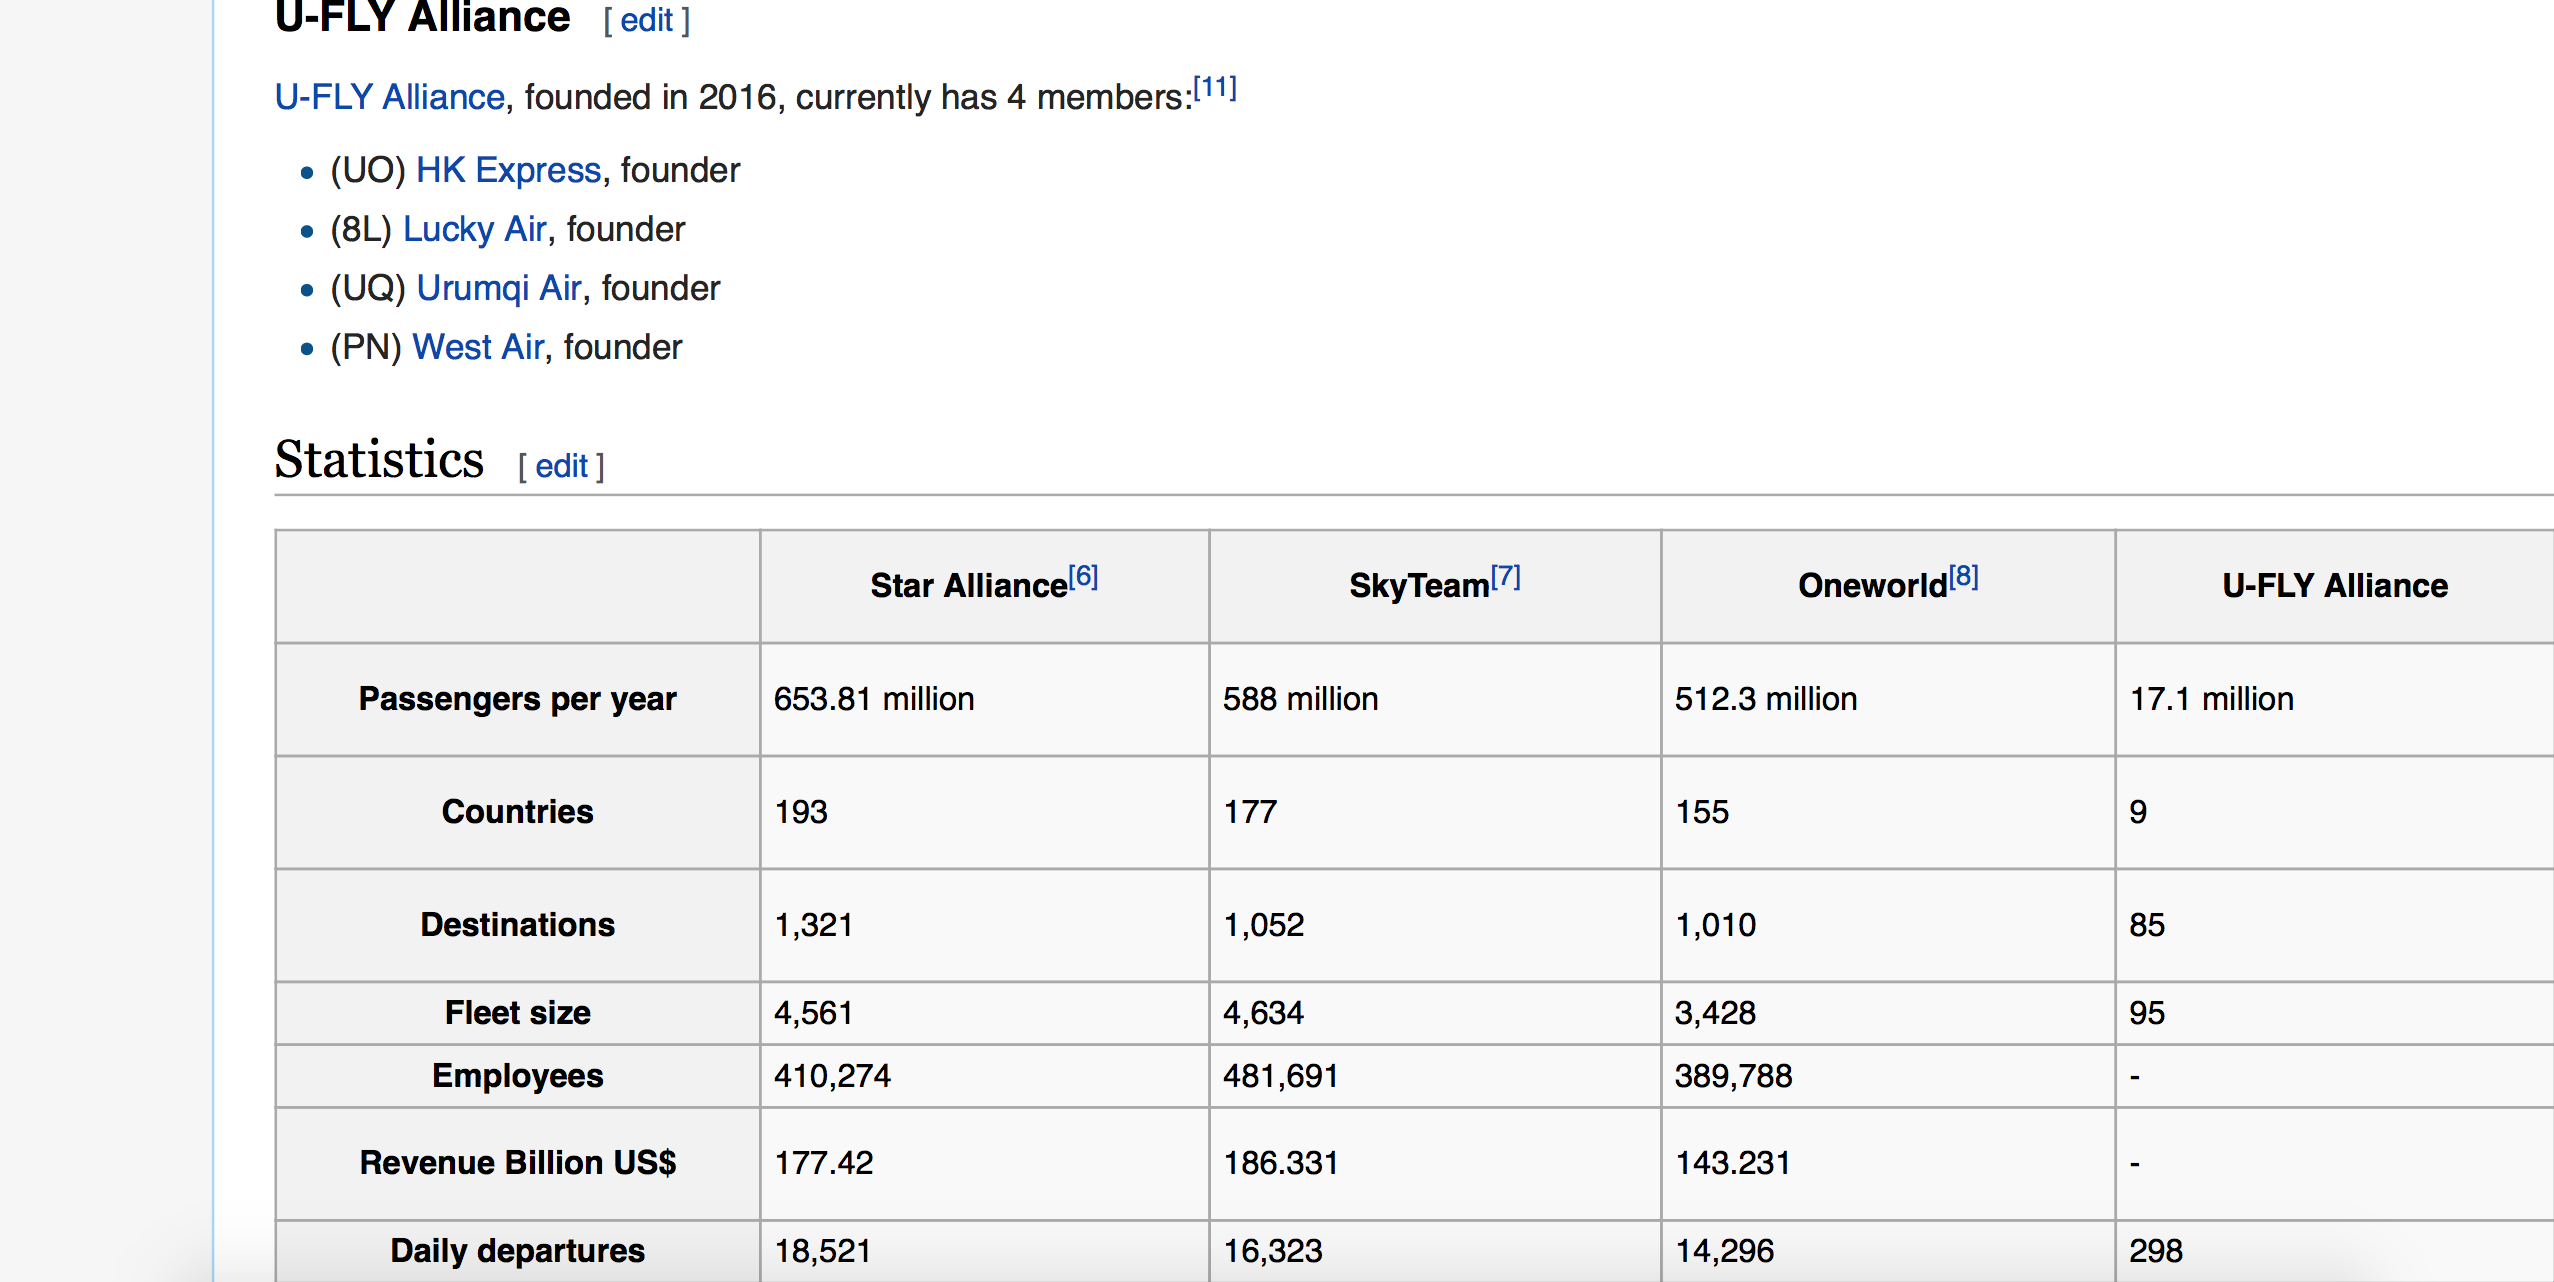Select the Passengers per year row header

point(517,699)
